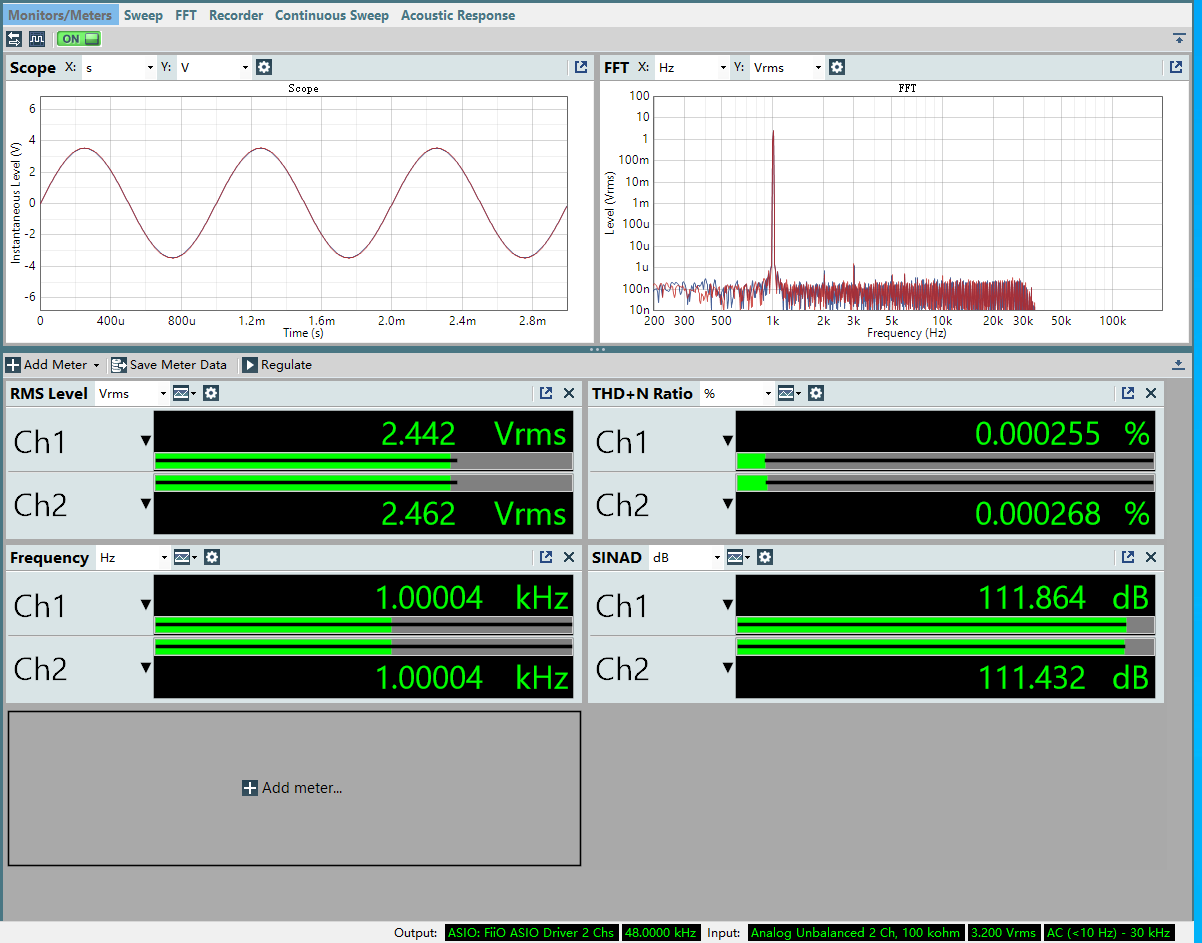Expand Ch2 arrow in Frequency meter

146,668
